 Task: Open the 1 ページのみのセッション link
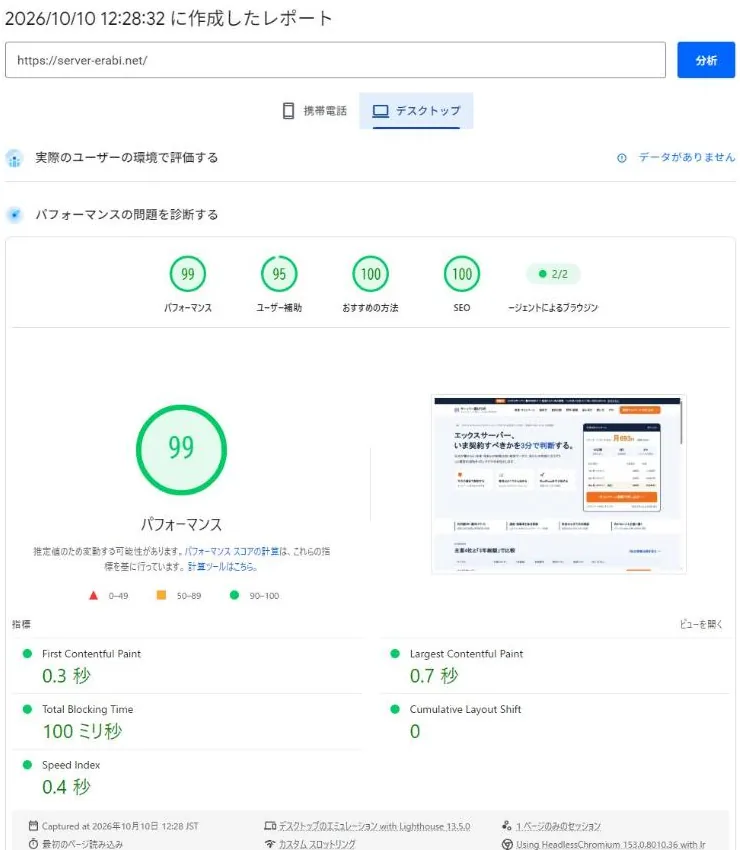tap(558, 826)
